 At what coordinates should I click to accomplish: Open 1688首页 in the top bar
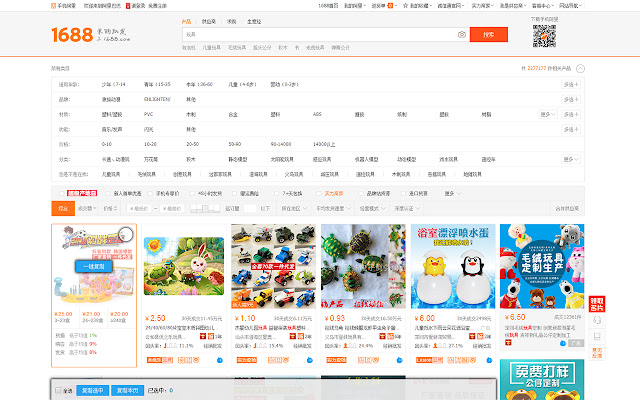click(x=328, y=6)
